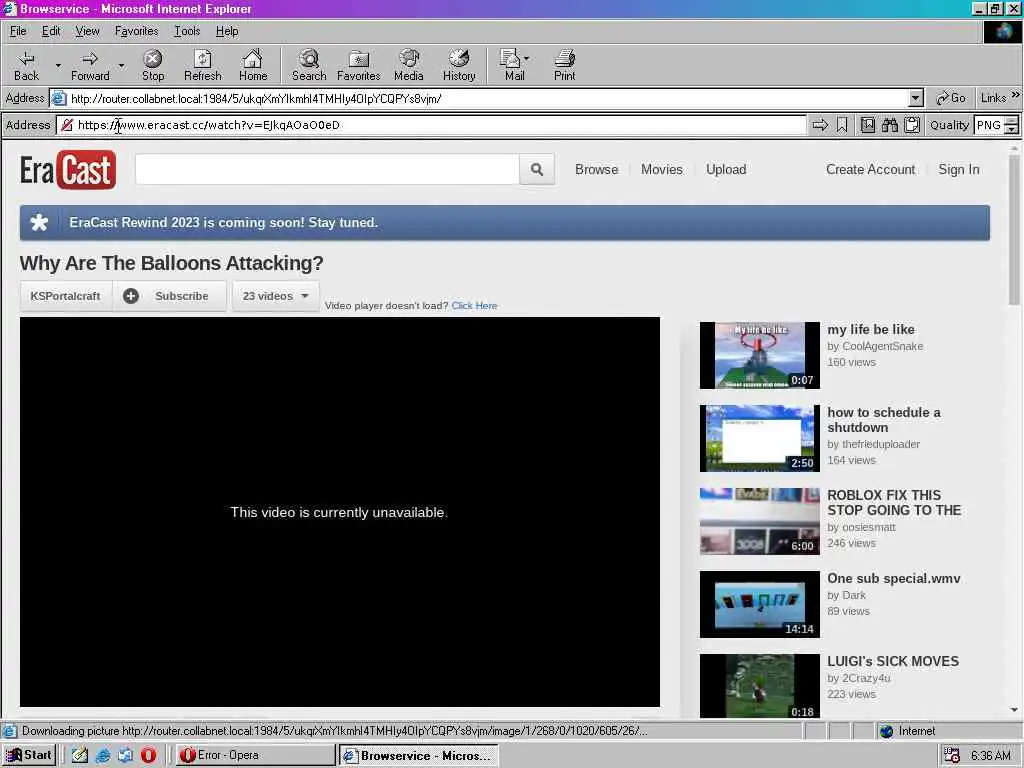Click the Browservice clipboard icon

(x=912, y=125)
